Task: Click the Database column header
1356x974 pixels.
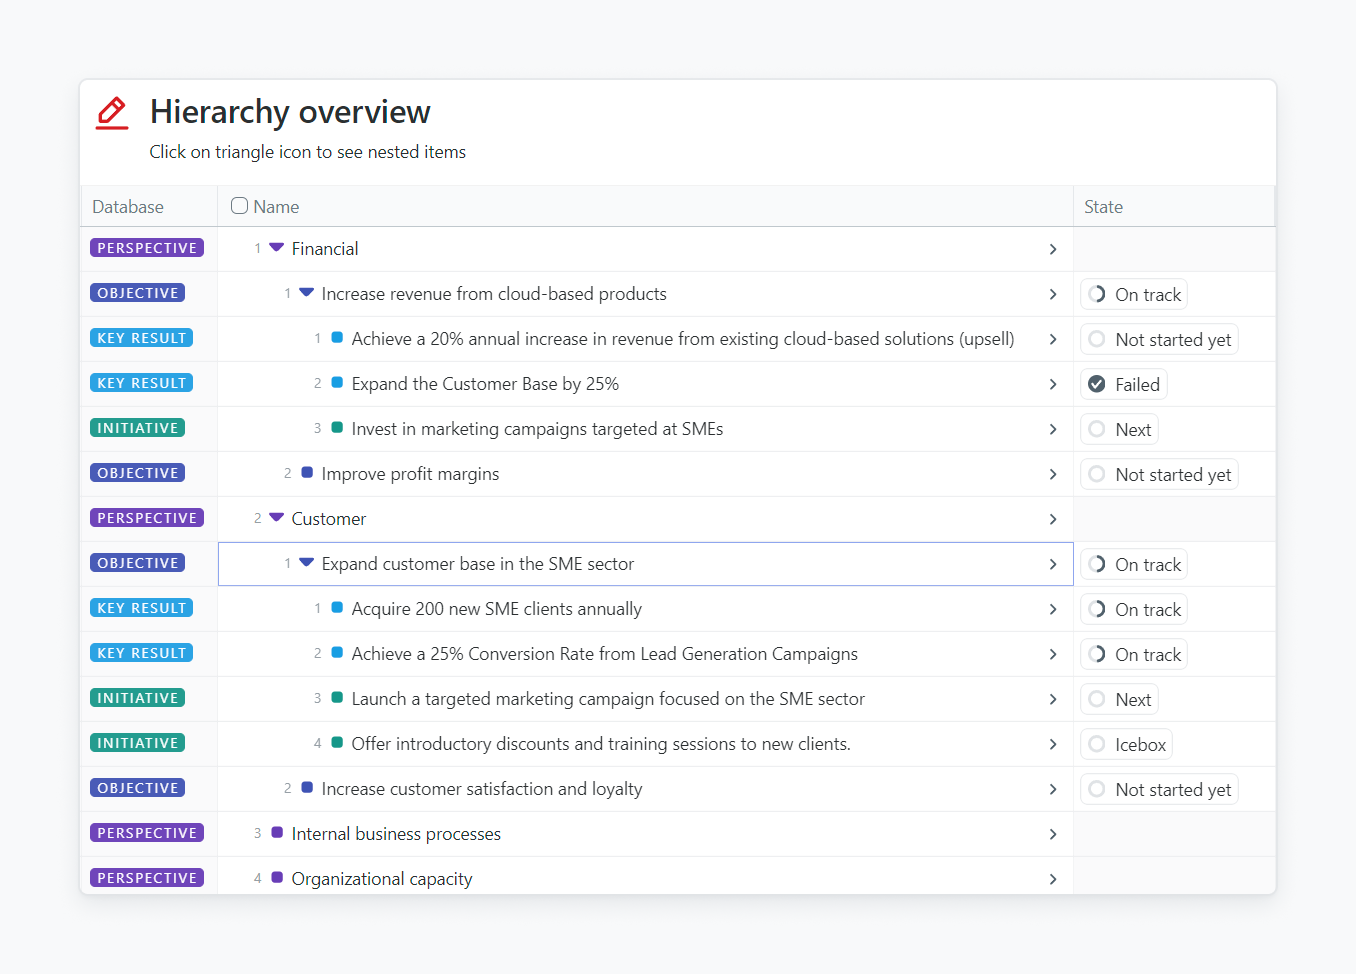Action: coord(128,207)
